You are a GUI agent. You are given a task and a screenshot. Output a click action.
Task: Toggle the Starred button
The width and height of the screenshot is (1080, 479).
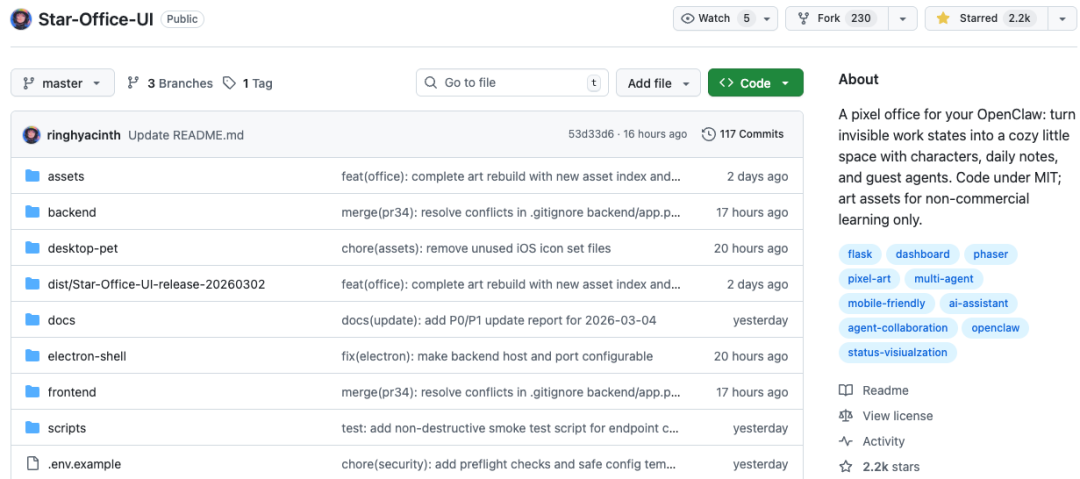pos(986,19)
